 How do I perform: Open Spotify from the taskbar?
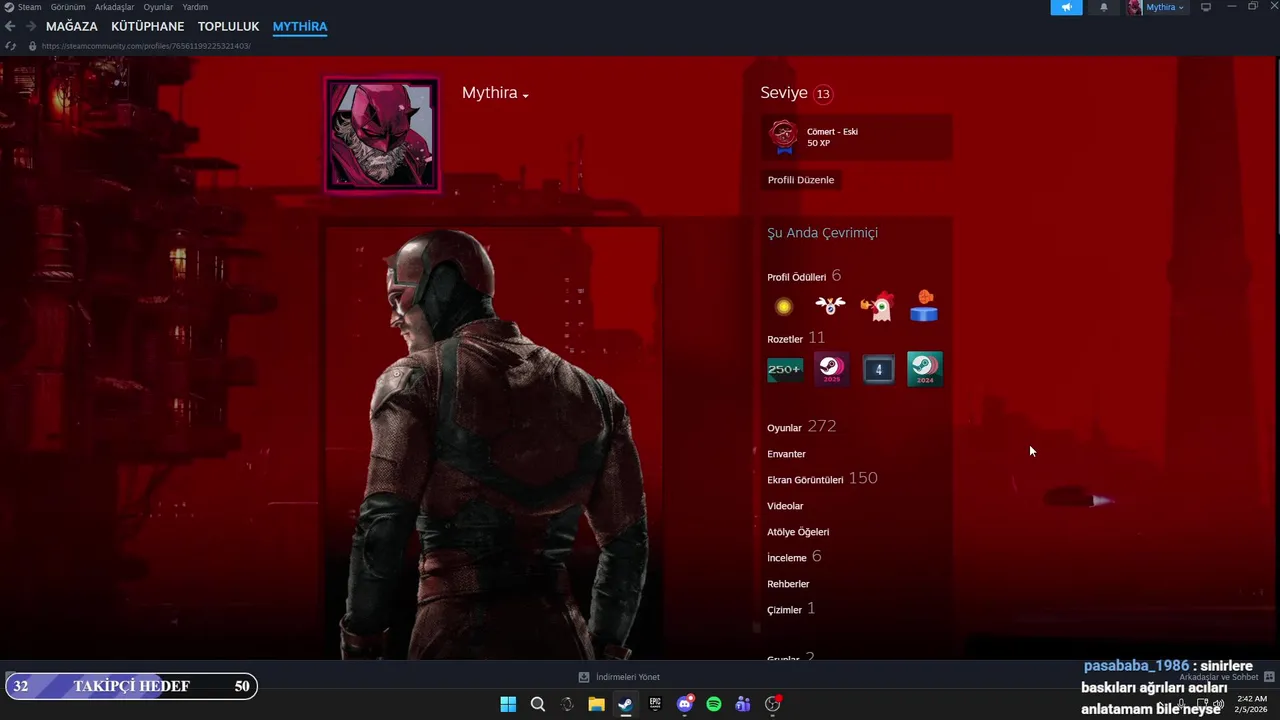coord(713,704)
